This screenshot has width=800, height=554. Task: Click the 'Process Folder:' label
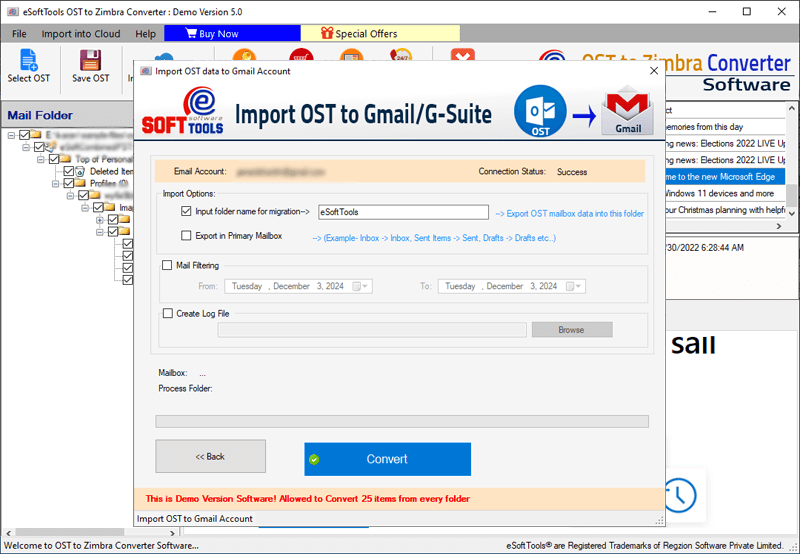tap(185, 388)
